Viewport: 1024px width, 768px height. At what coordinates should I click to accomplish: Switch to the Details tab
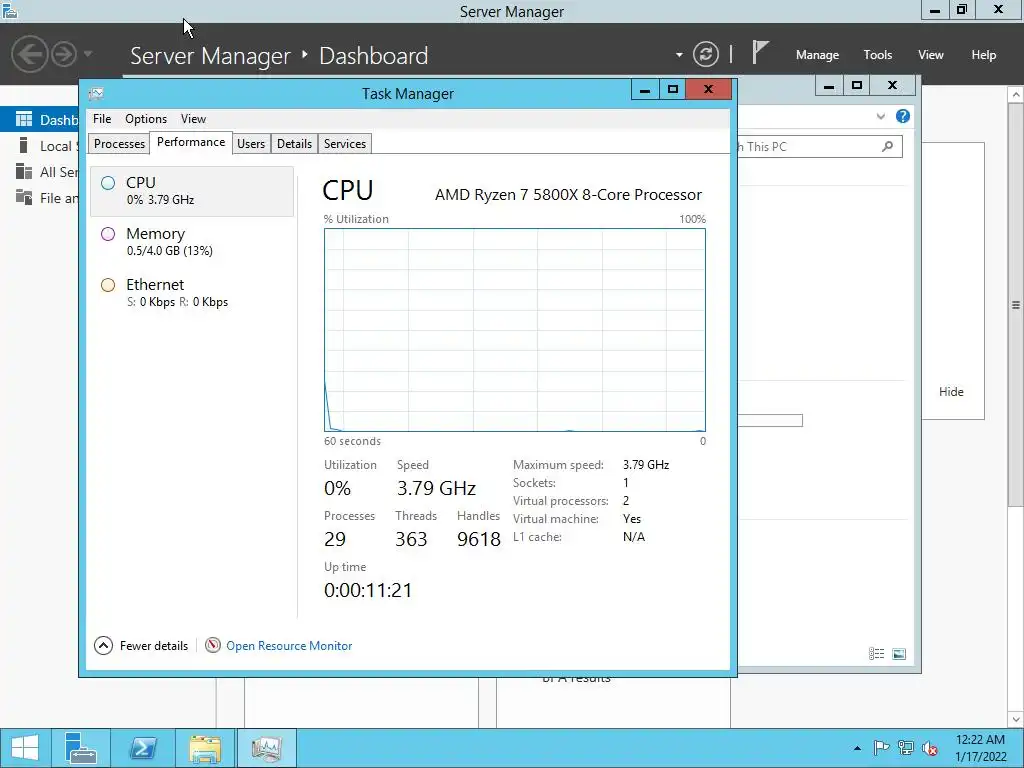294,144
